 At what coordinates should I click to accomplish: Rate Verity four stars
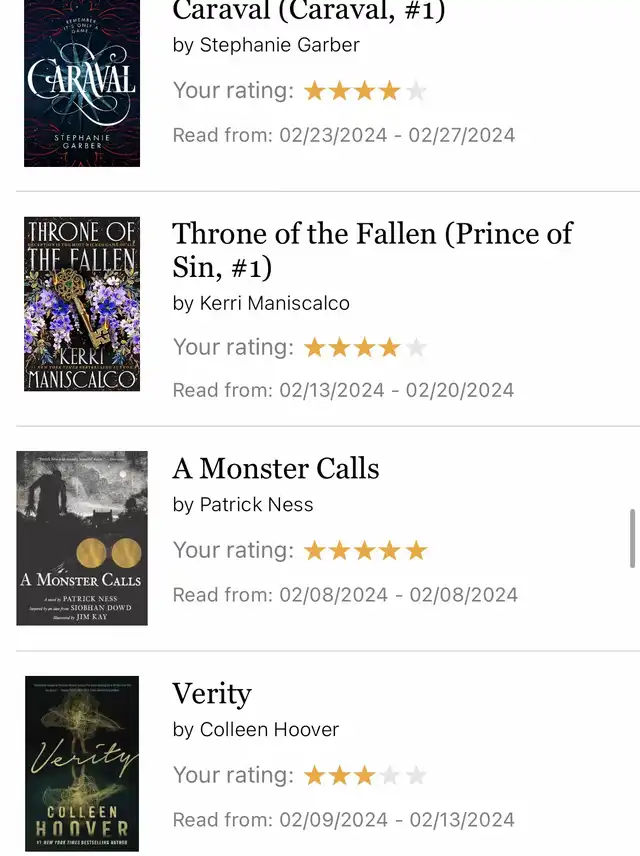click(391, 776)
